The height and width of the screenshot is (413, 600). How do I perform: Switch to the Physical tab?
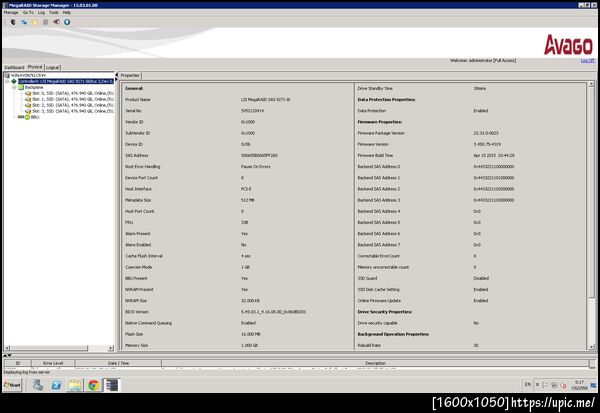(x=35, y=67)
